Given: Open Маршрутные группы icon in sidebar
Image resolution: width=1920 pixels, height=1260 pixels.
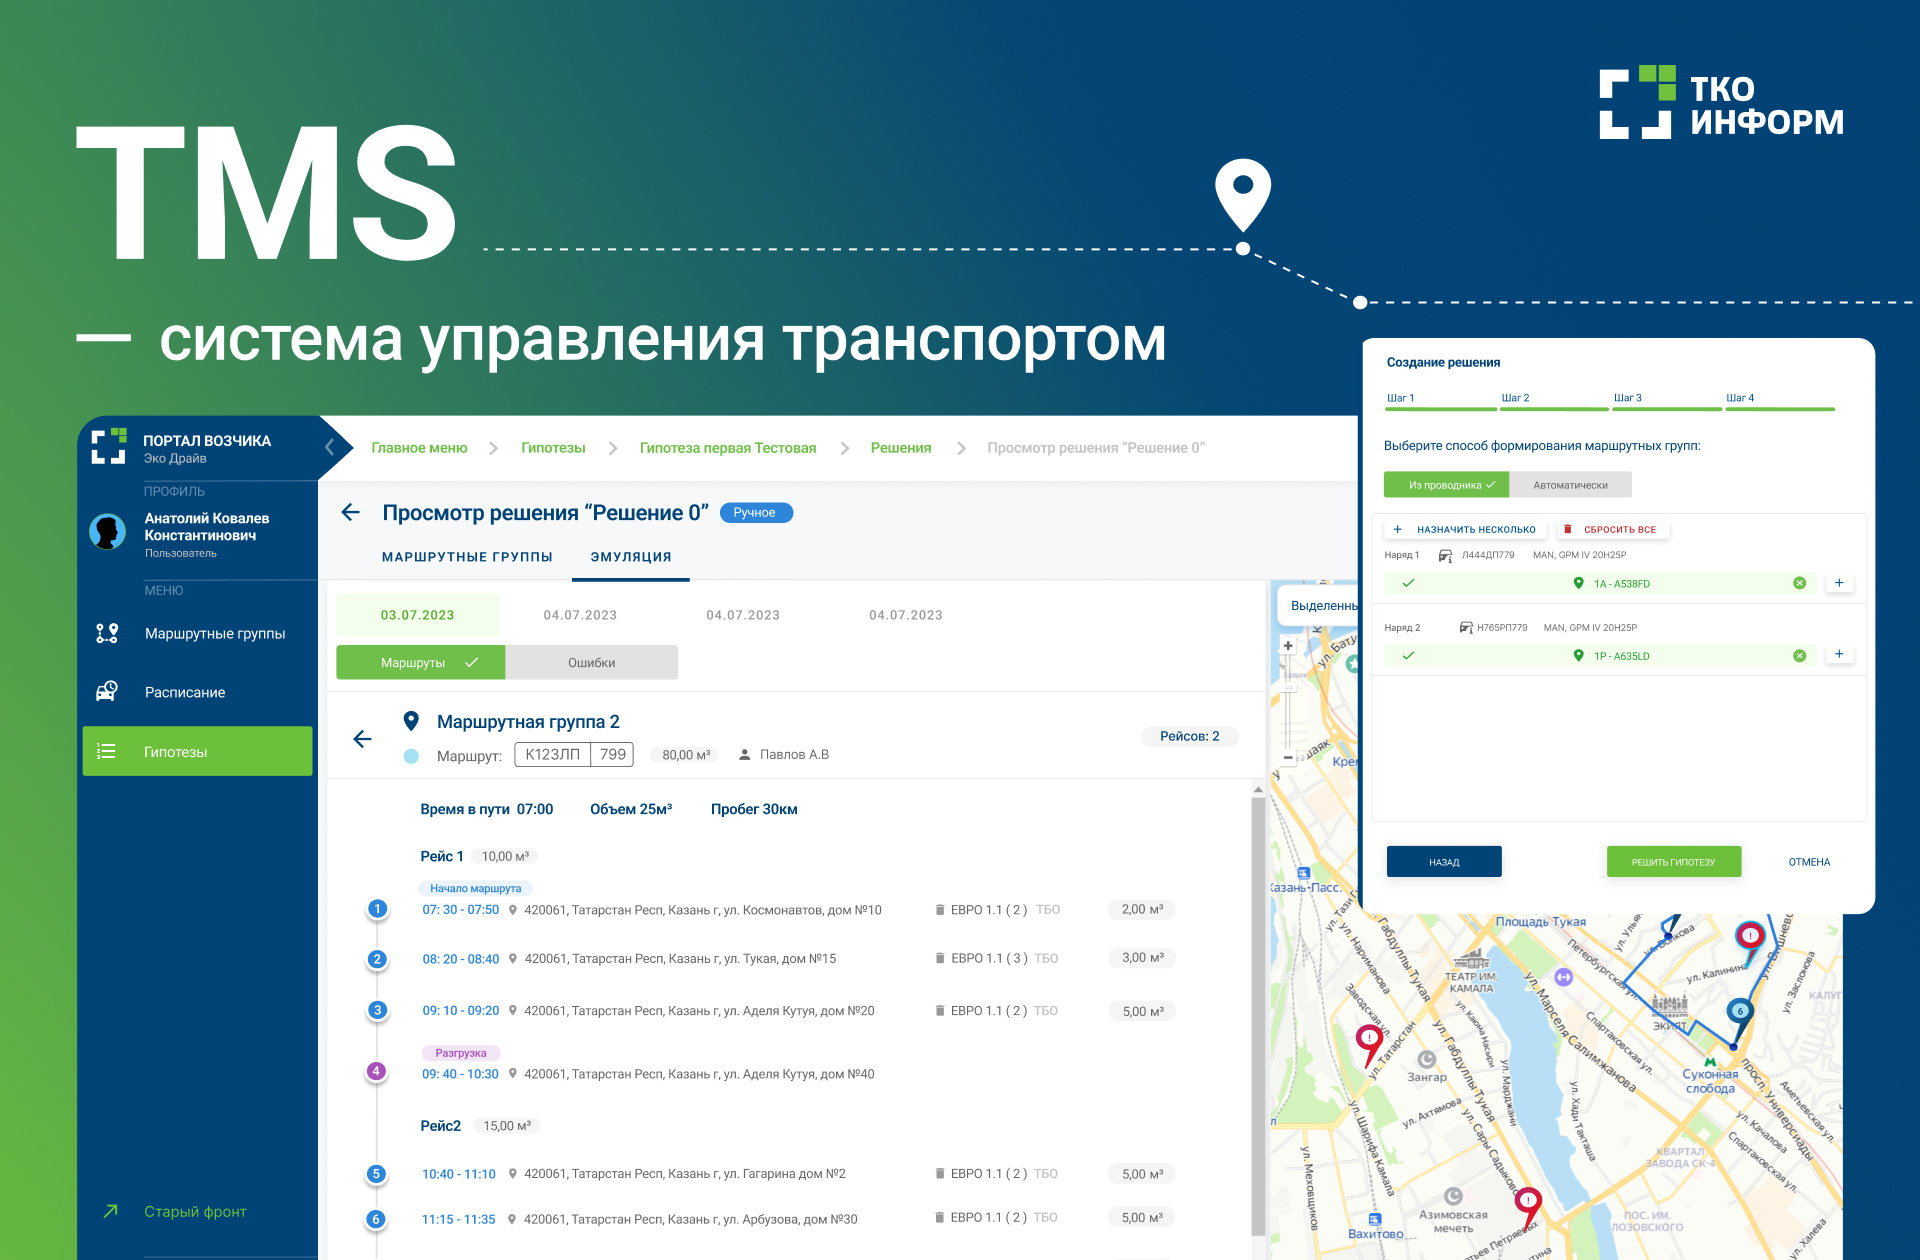Looking at the screenshot, I should pos(107,633).
